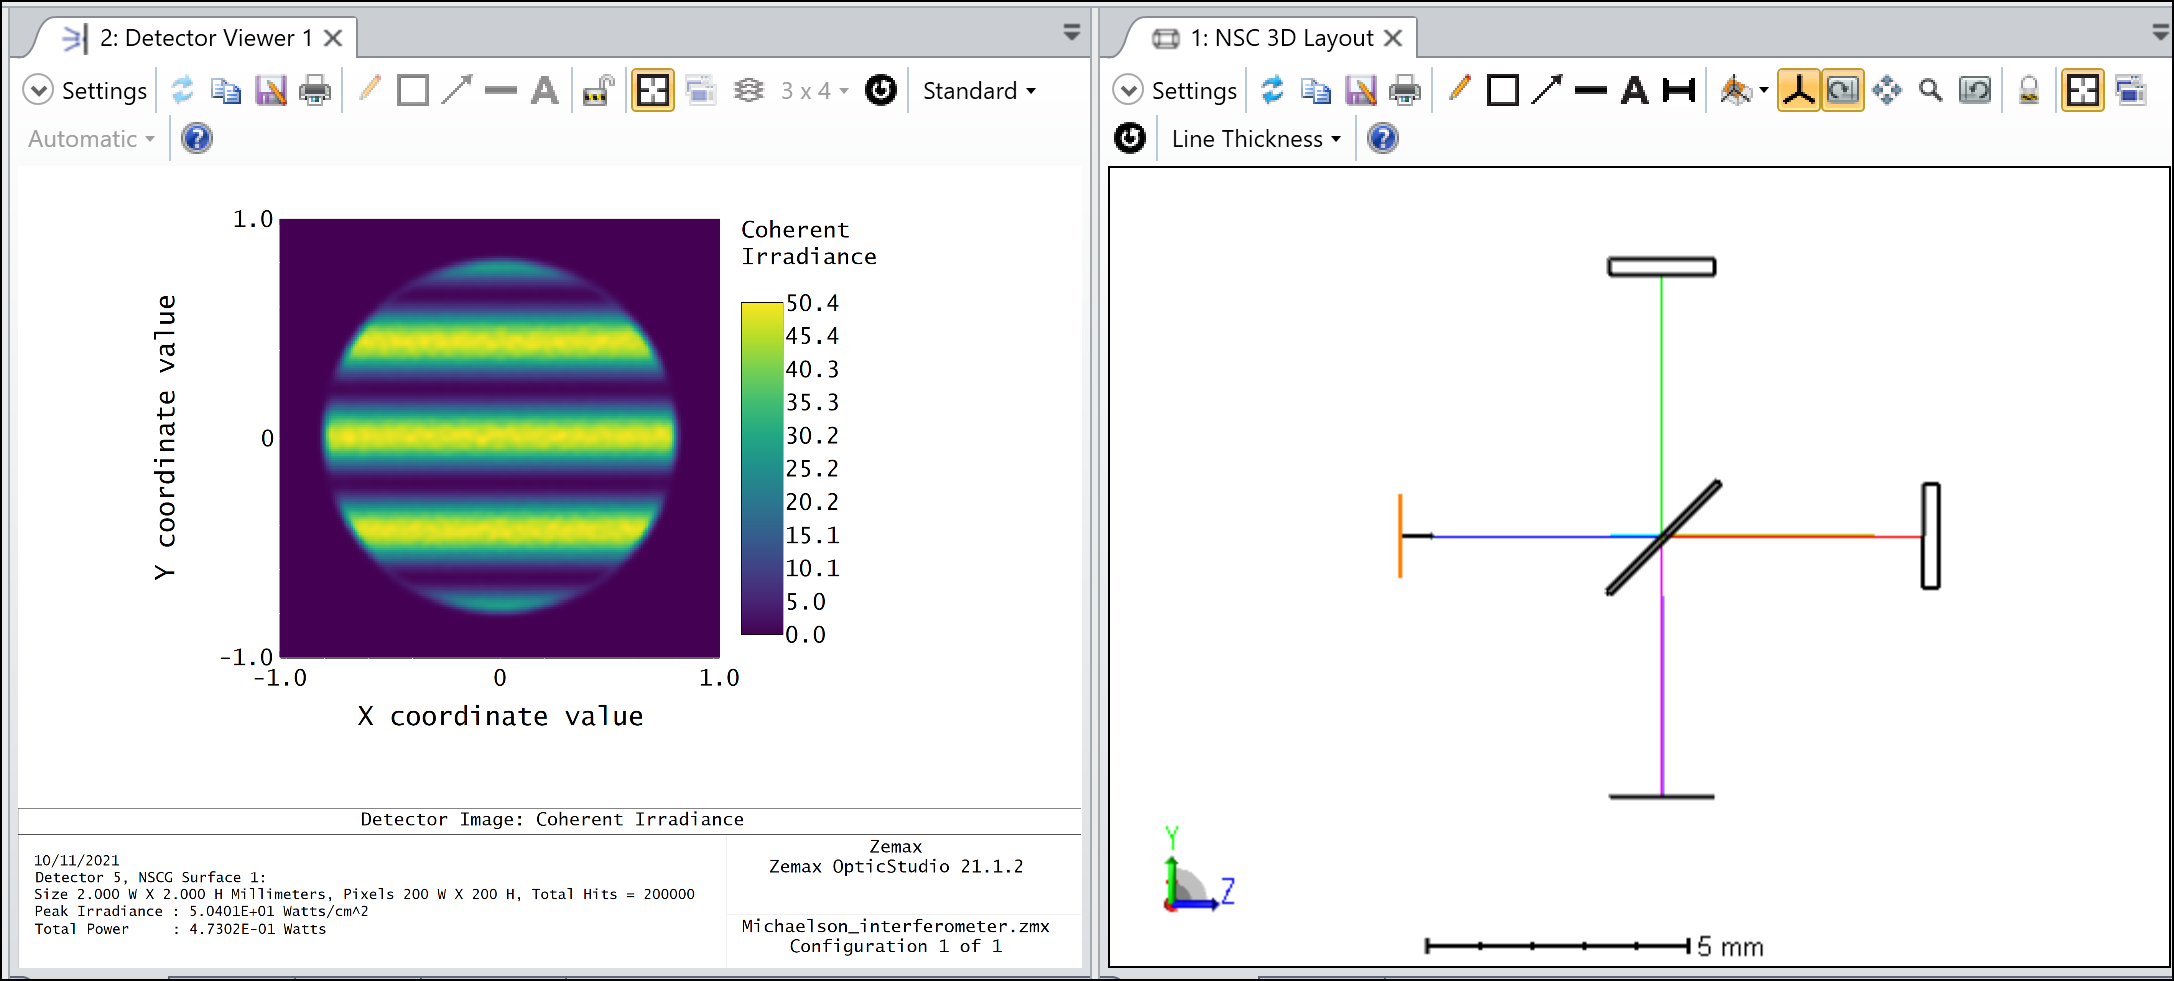Click camera view orientation icon in 3D Layout
Image resolution: width=2174 pixels, height=981 pixels.
[1736, 90]
